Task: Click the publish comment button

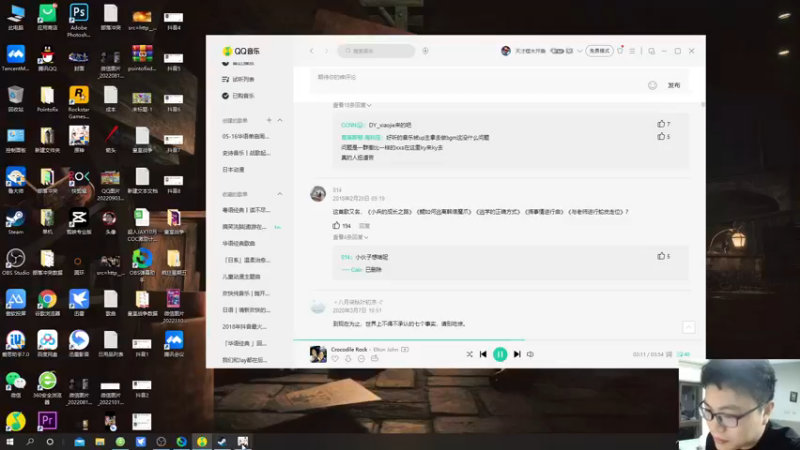Action: pos(674,85)
